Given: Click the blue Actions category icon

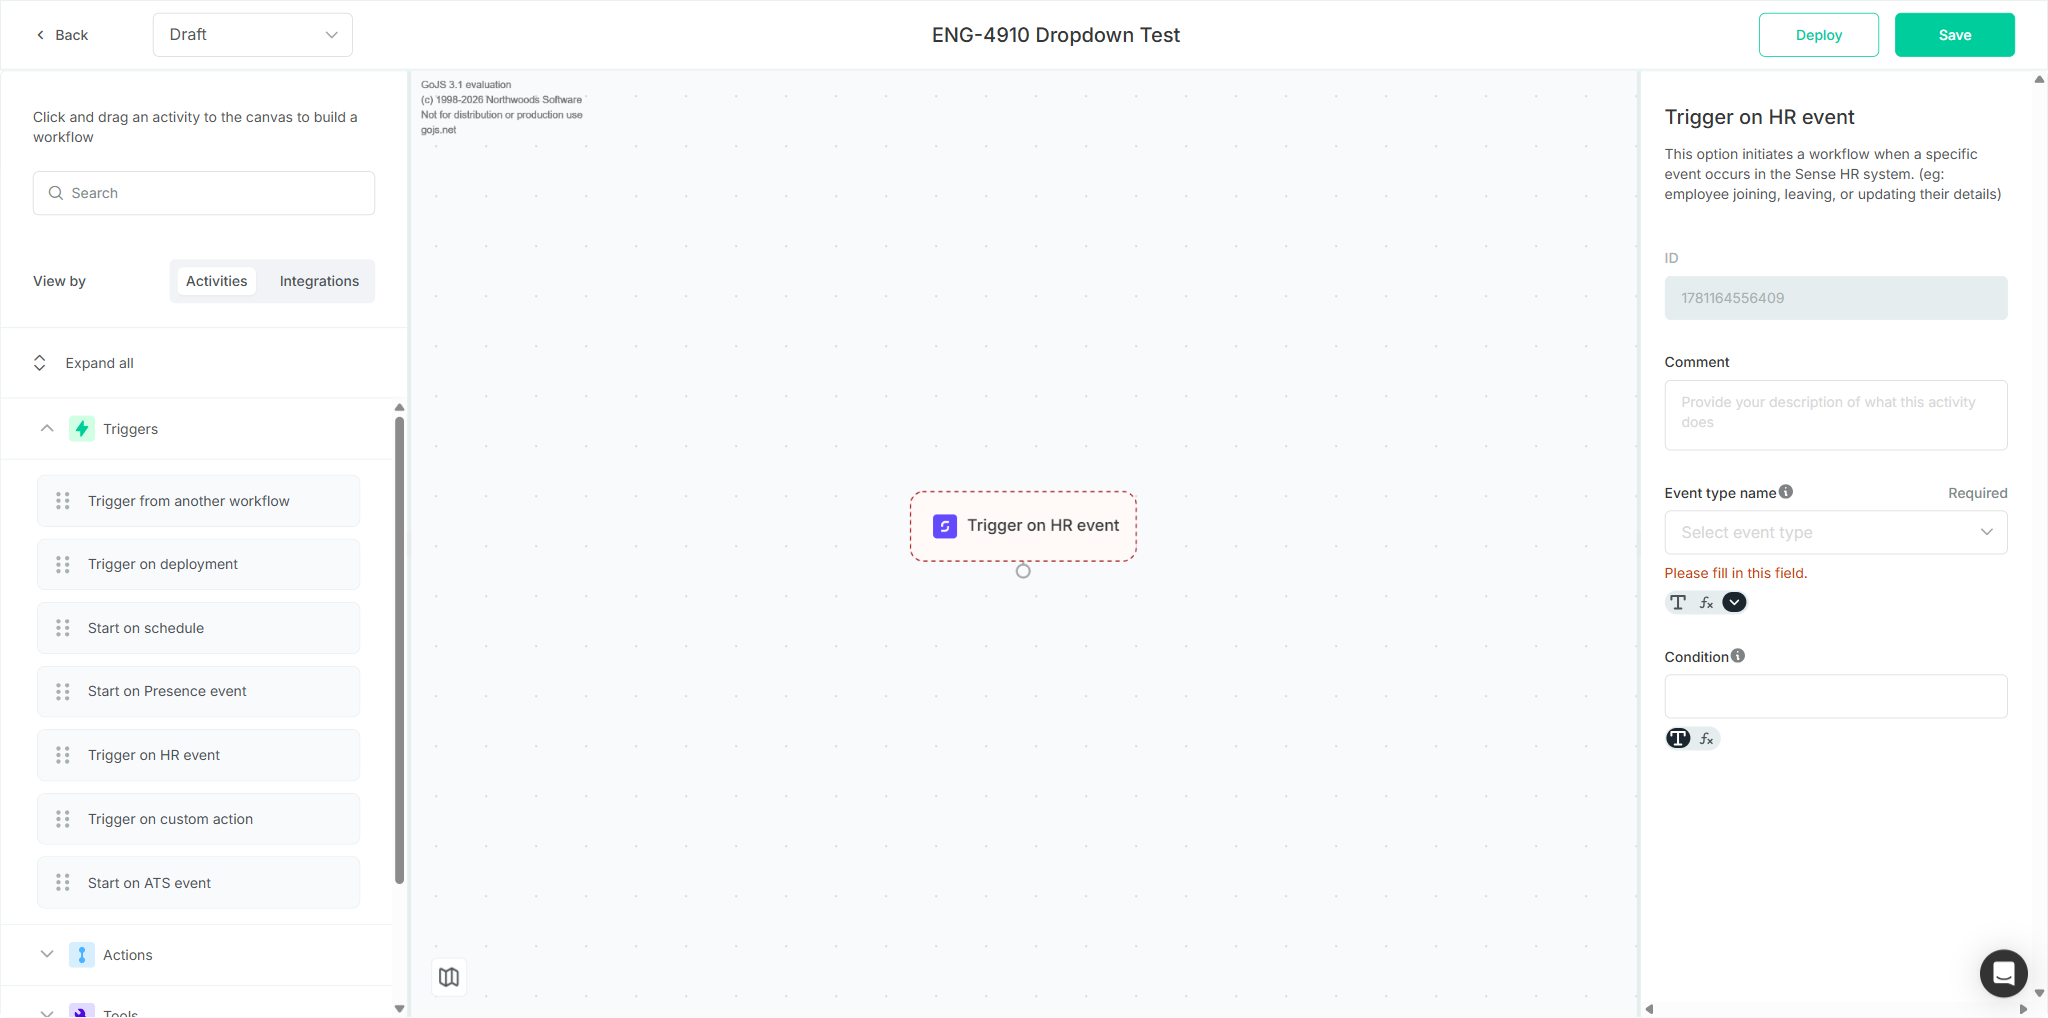Looking at the screenshot, I should point(82,955).
